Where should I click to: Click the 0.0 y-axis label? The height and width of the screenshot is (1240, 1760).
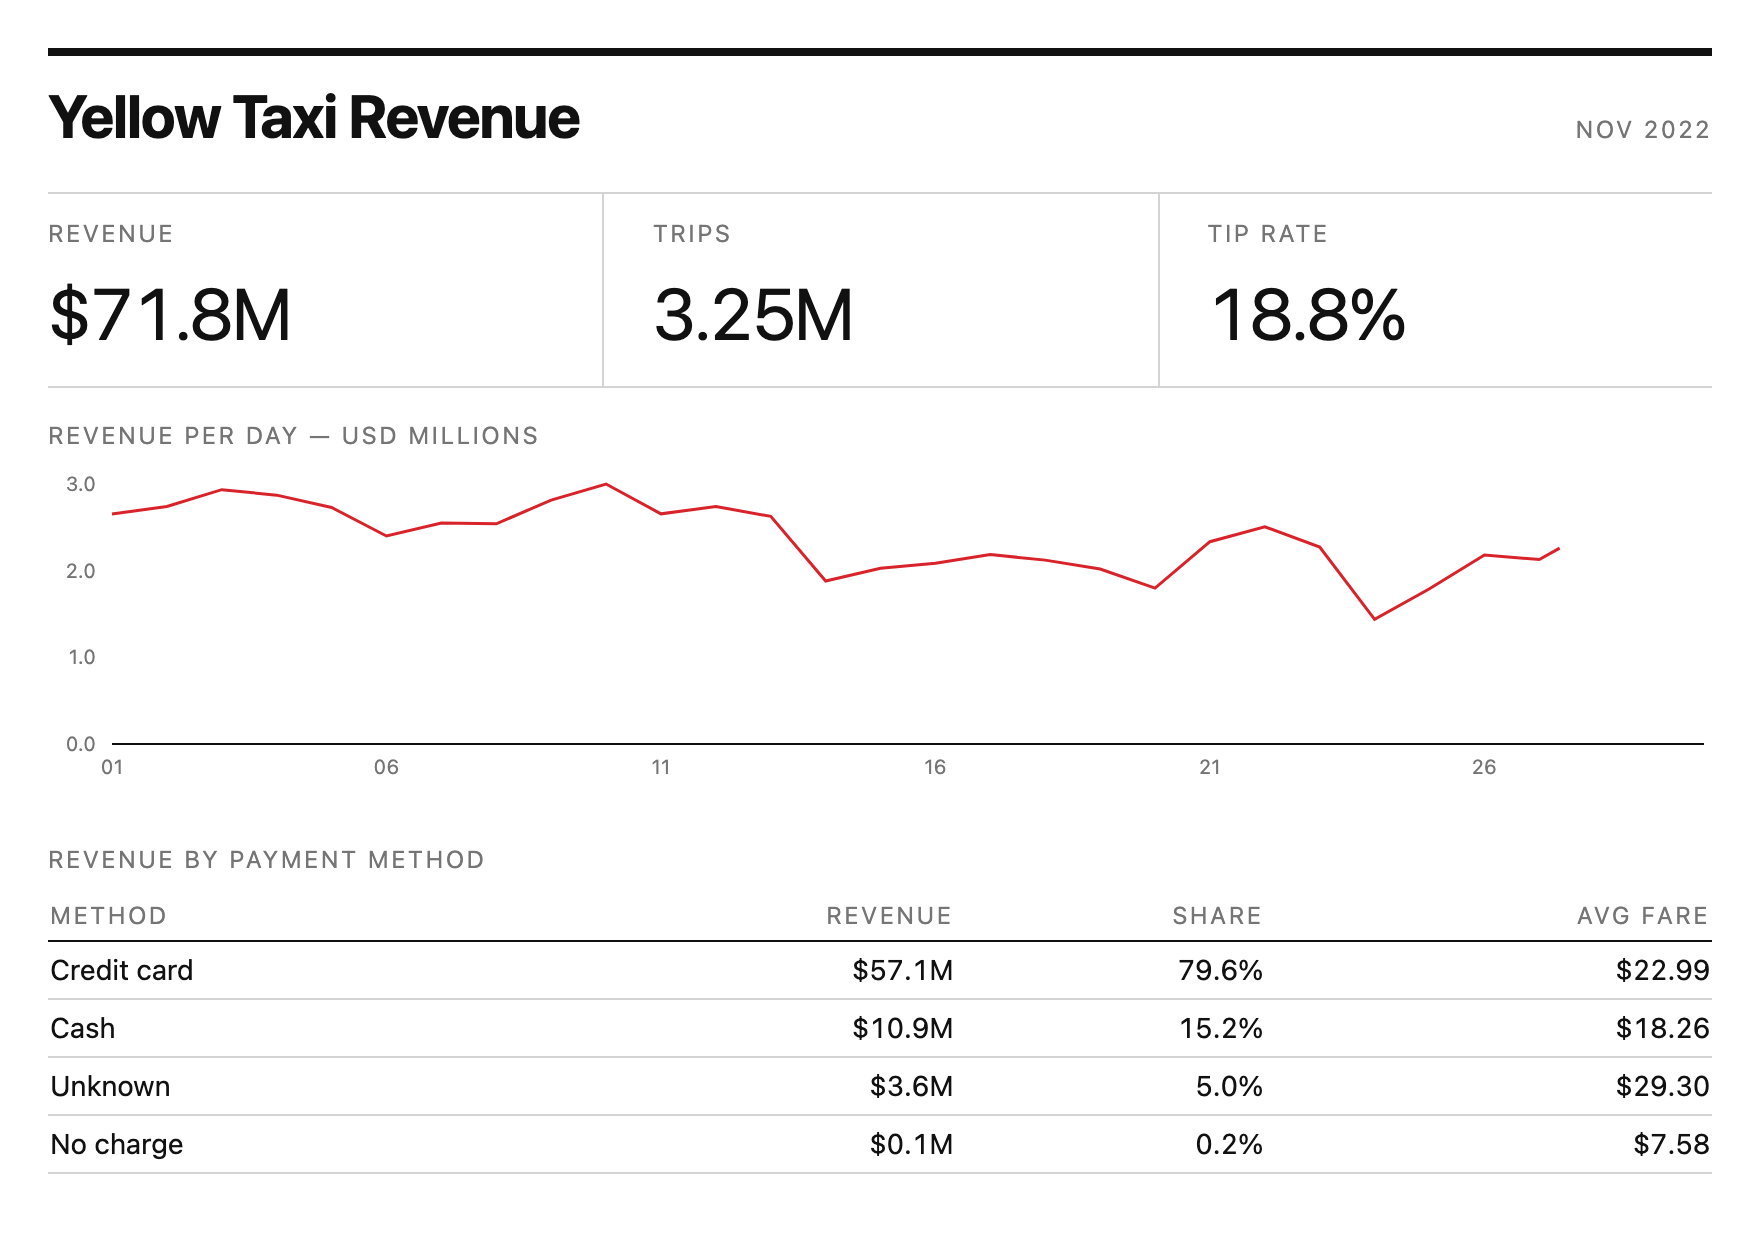[x=81, y=744]
